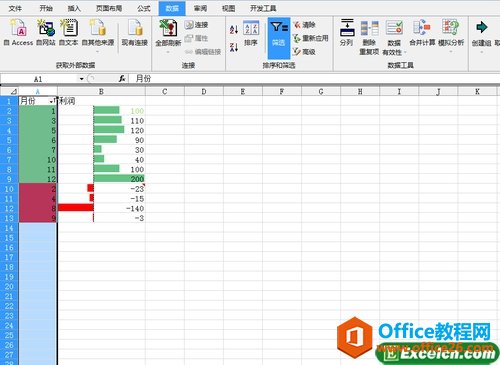Open the Sort (排序) dialog
The image size is (500, 365).
251,33
